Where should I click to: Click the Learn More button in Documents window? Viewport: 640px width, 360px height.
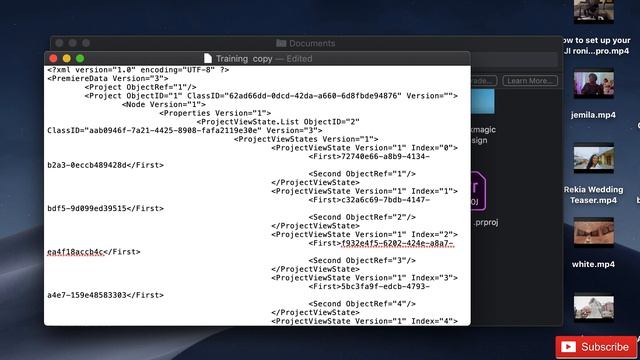click(530, 81)
